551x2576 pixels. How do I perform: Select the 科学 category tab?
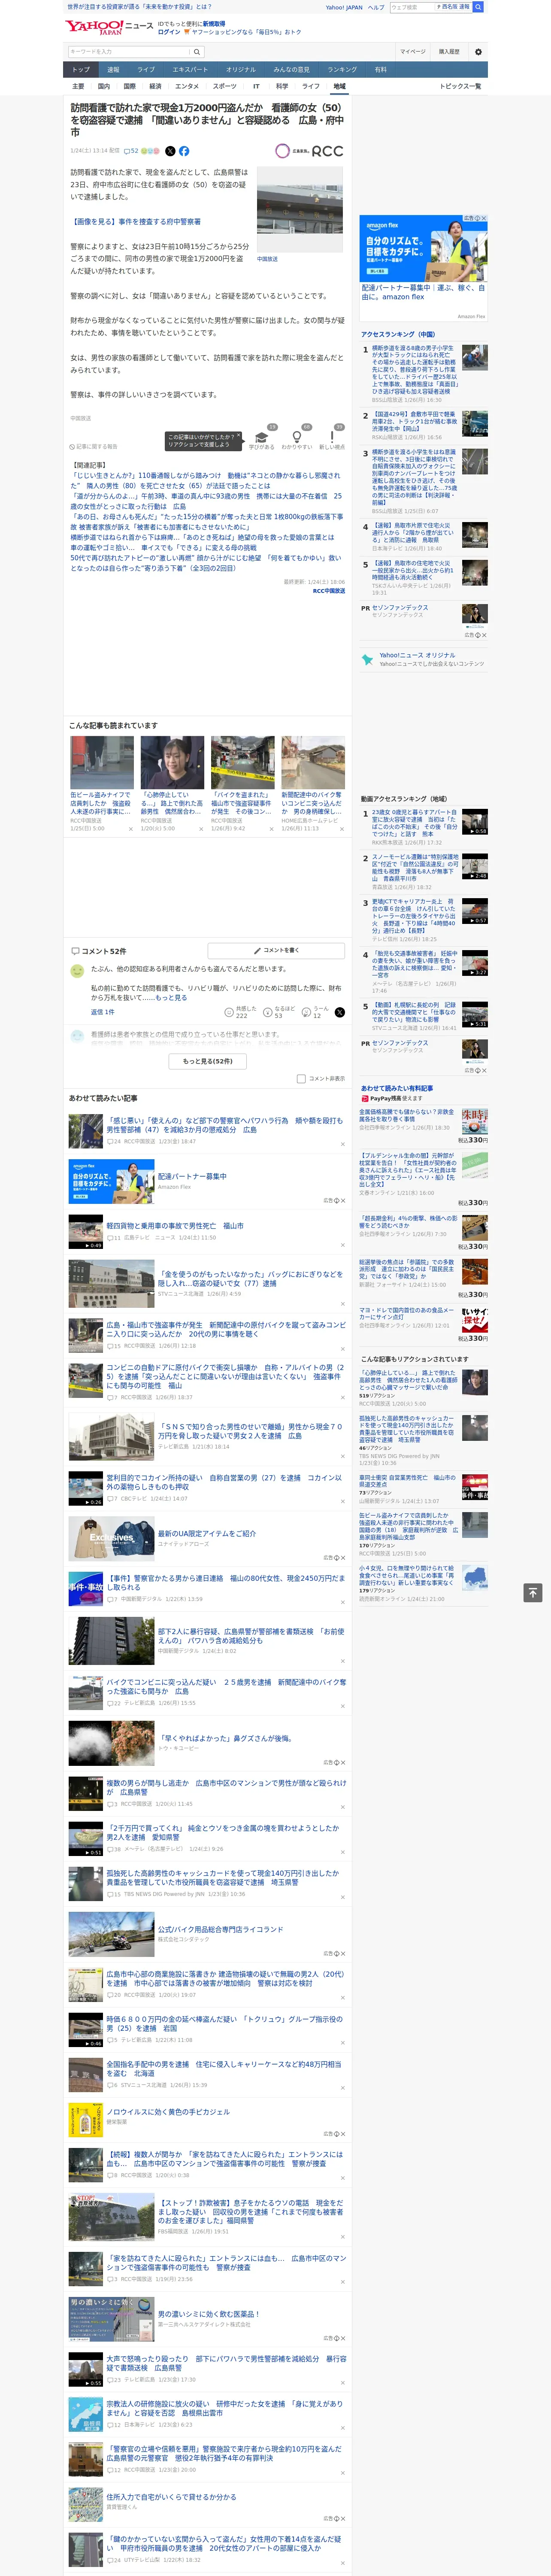pyautogui.click(x=282, y=86)
